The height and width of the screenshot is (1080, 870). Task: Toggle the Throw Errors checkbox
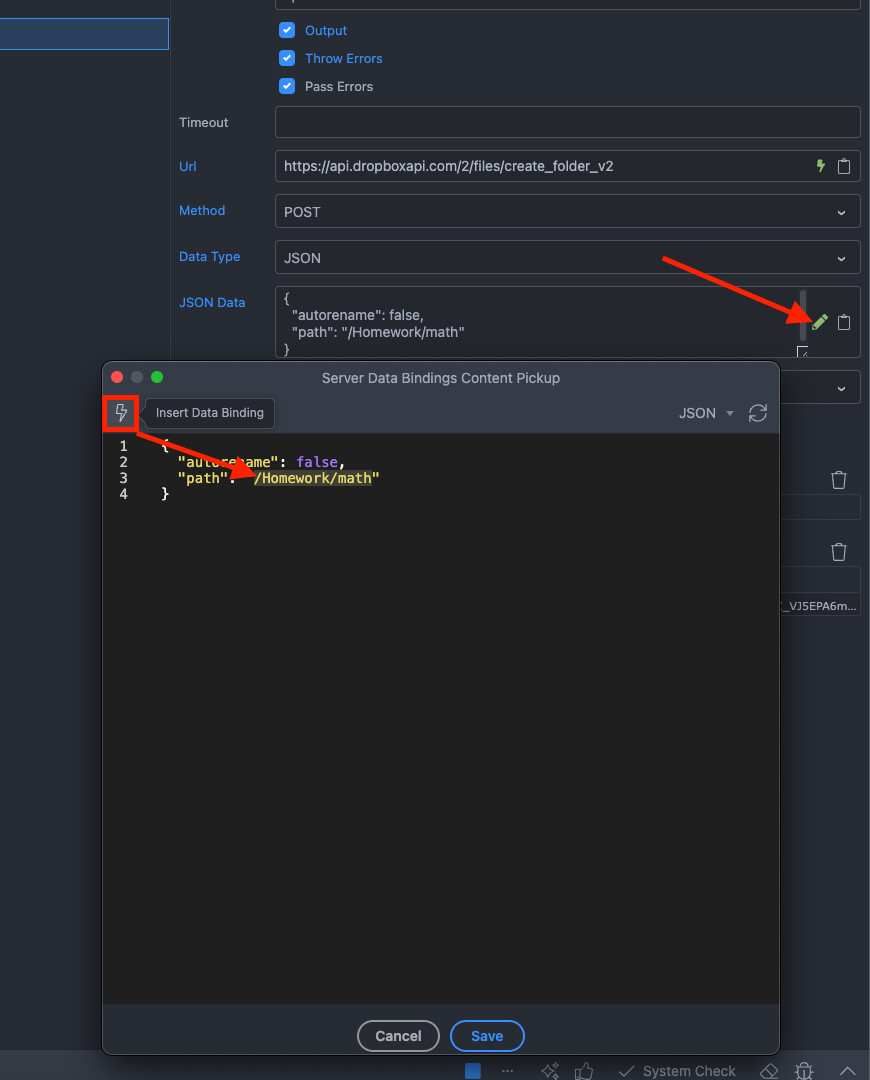pyautogui.click(x=287, y=59)
